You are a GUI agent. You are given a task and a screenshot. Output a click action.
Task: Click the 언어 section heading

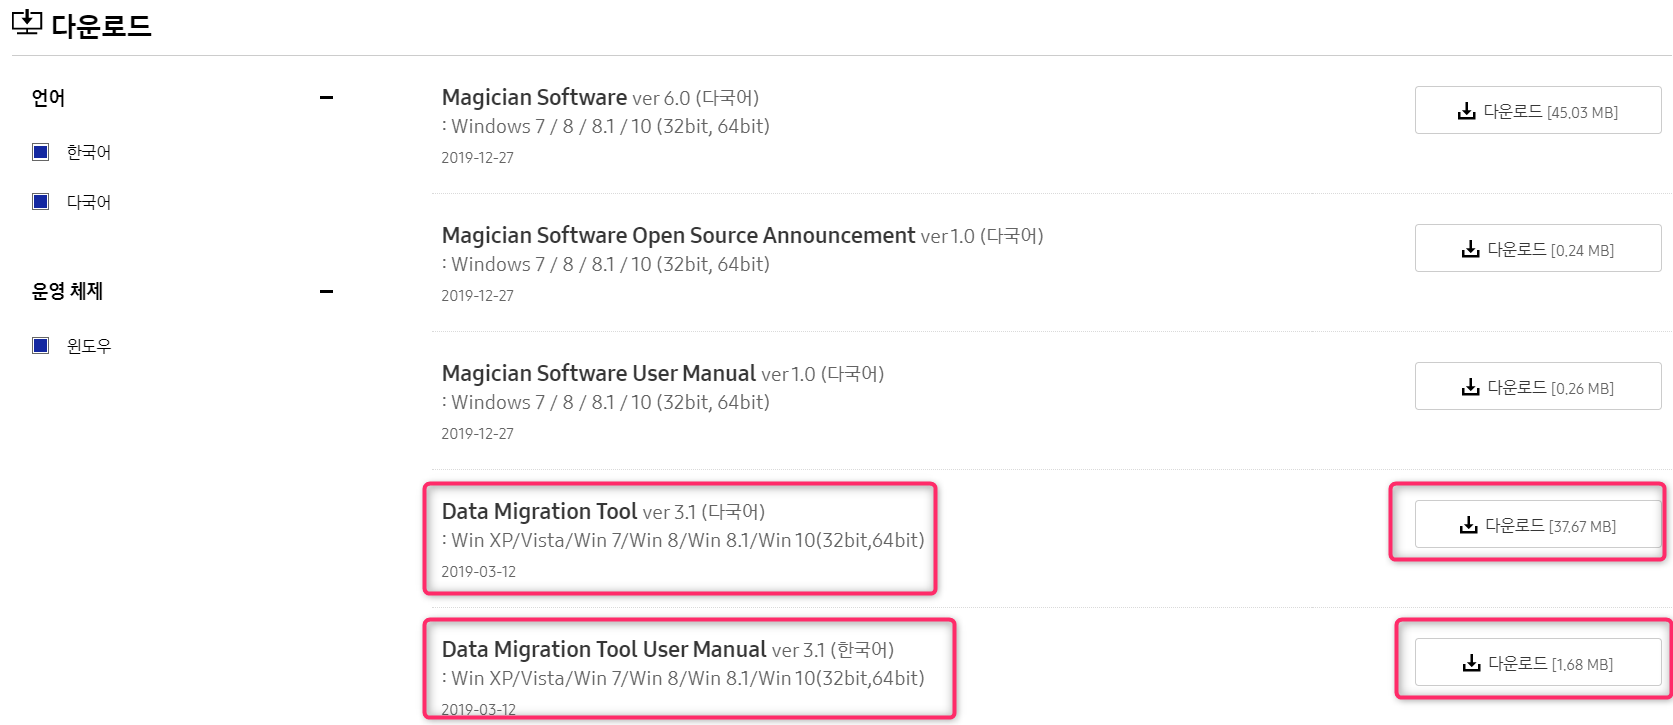(x=48, y=98)
